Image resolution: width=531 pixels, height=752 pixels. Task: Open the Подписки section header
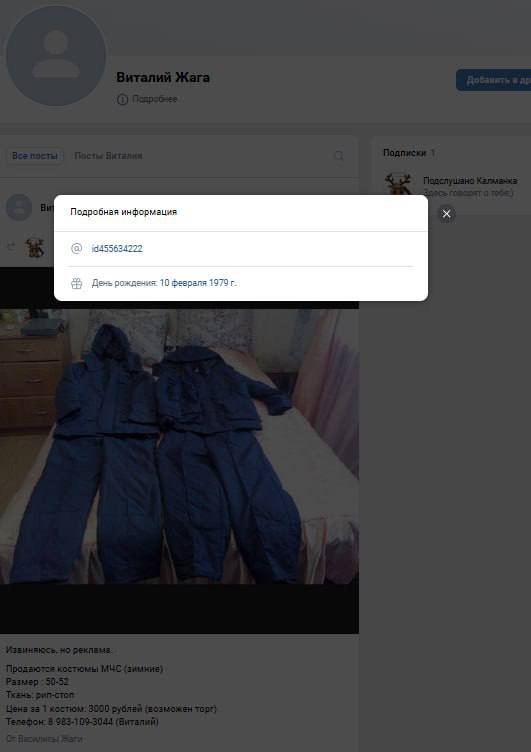(x=404, y=153)
